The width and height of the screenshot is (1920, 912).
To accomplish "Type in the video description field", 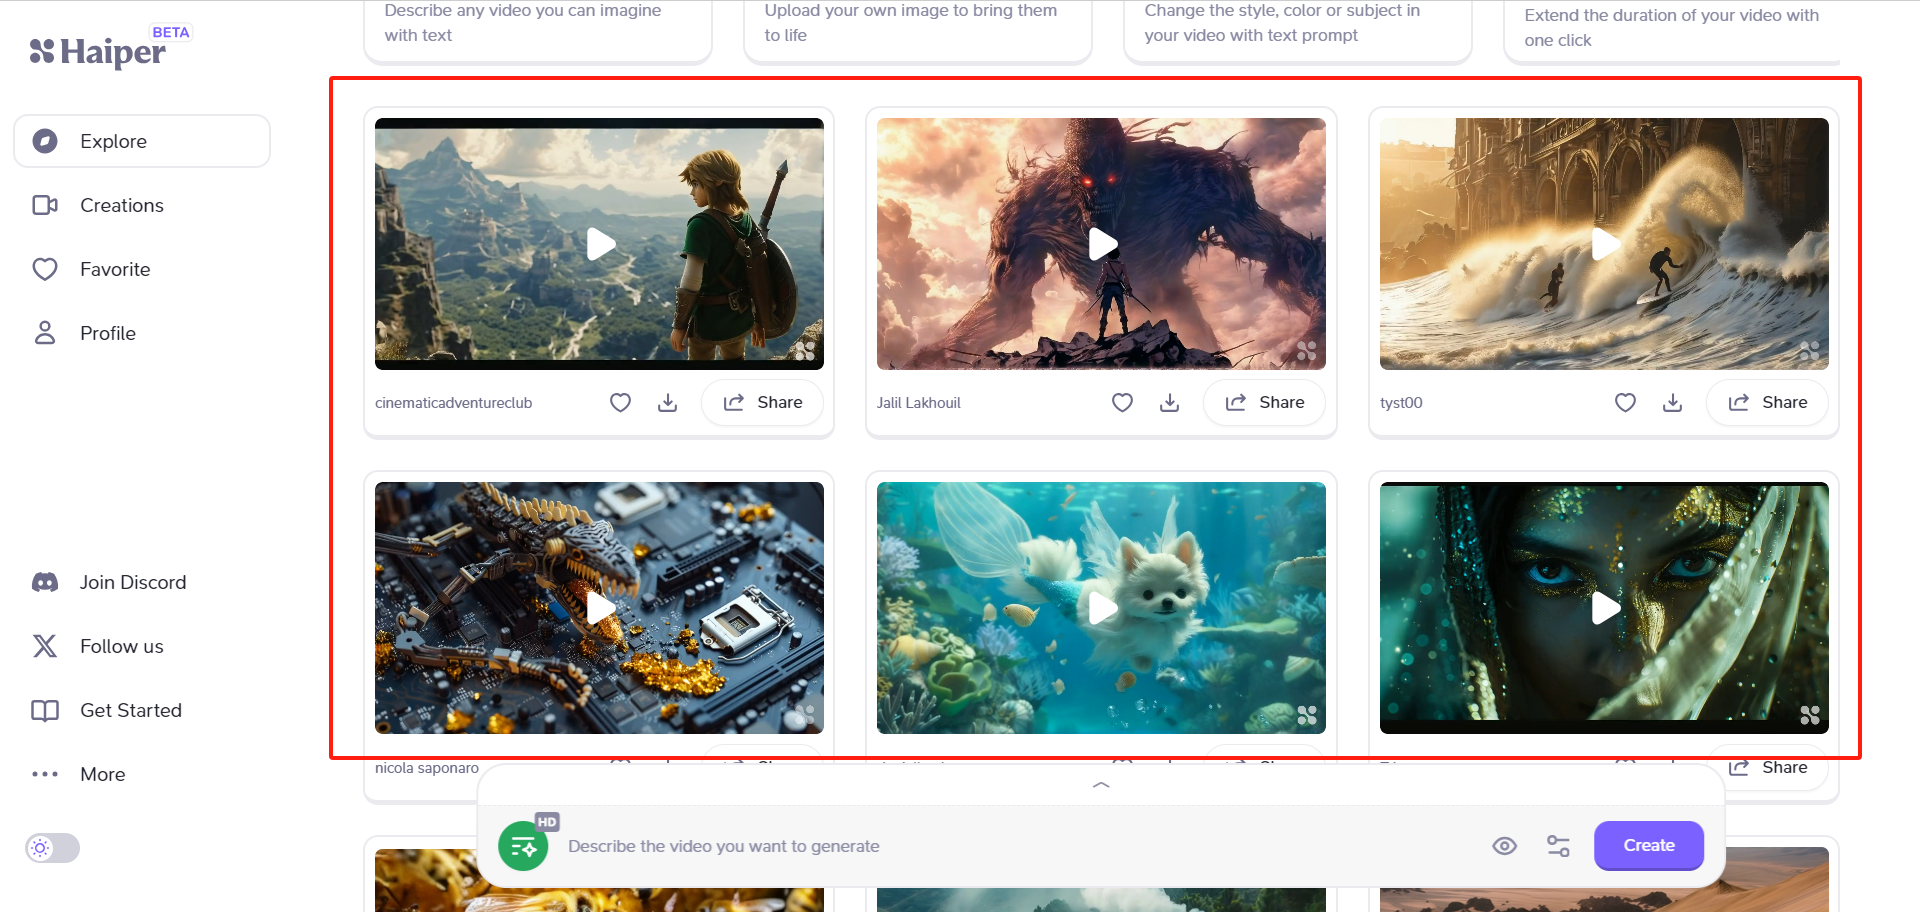I will point(1000,846).
